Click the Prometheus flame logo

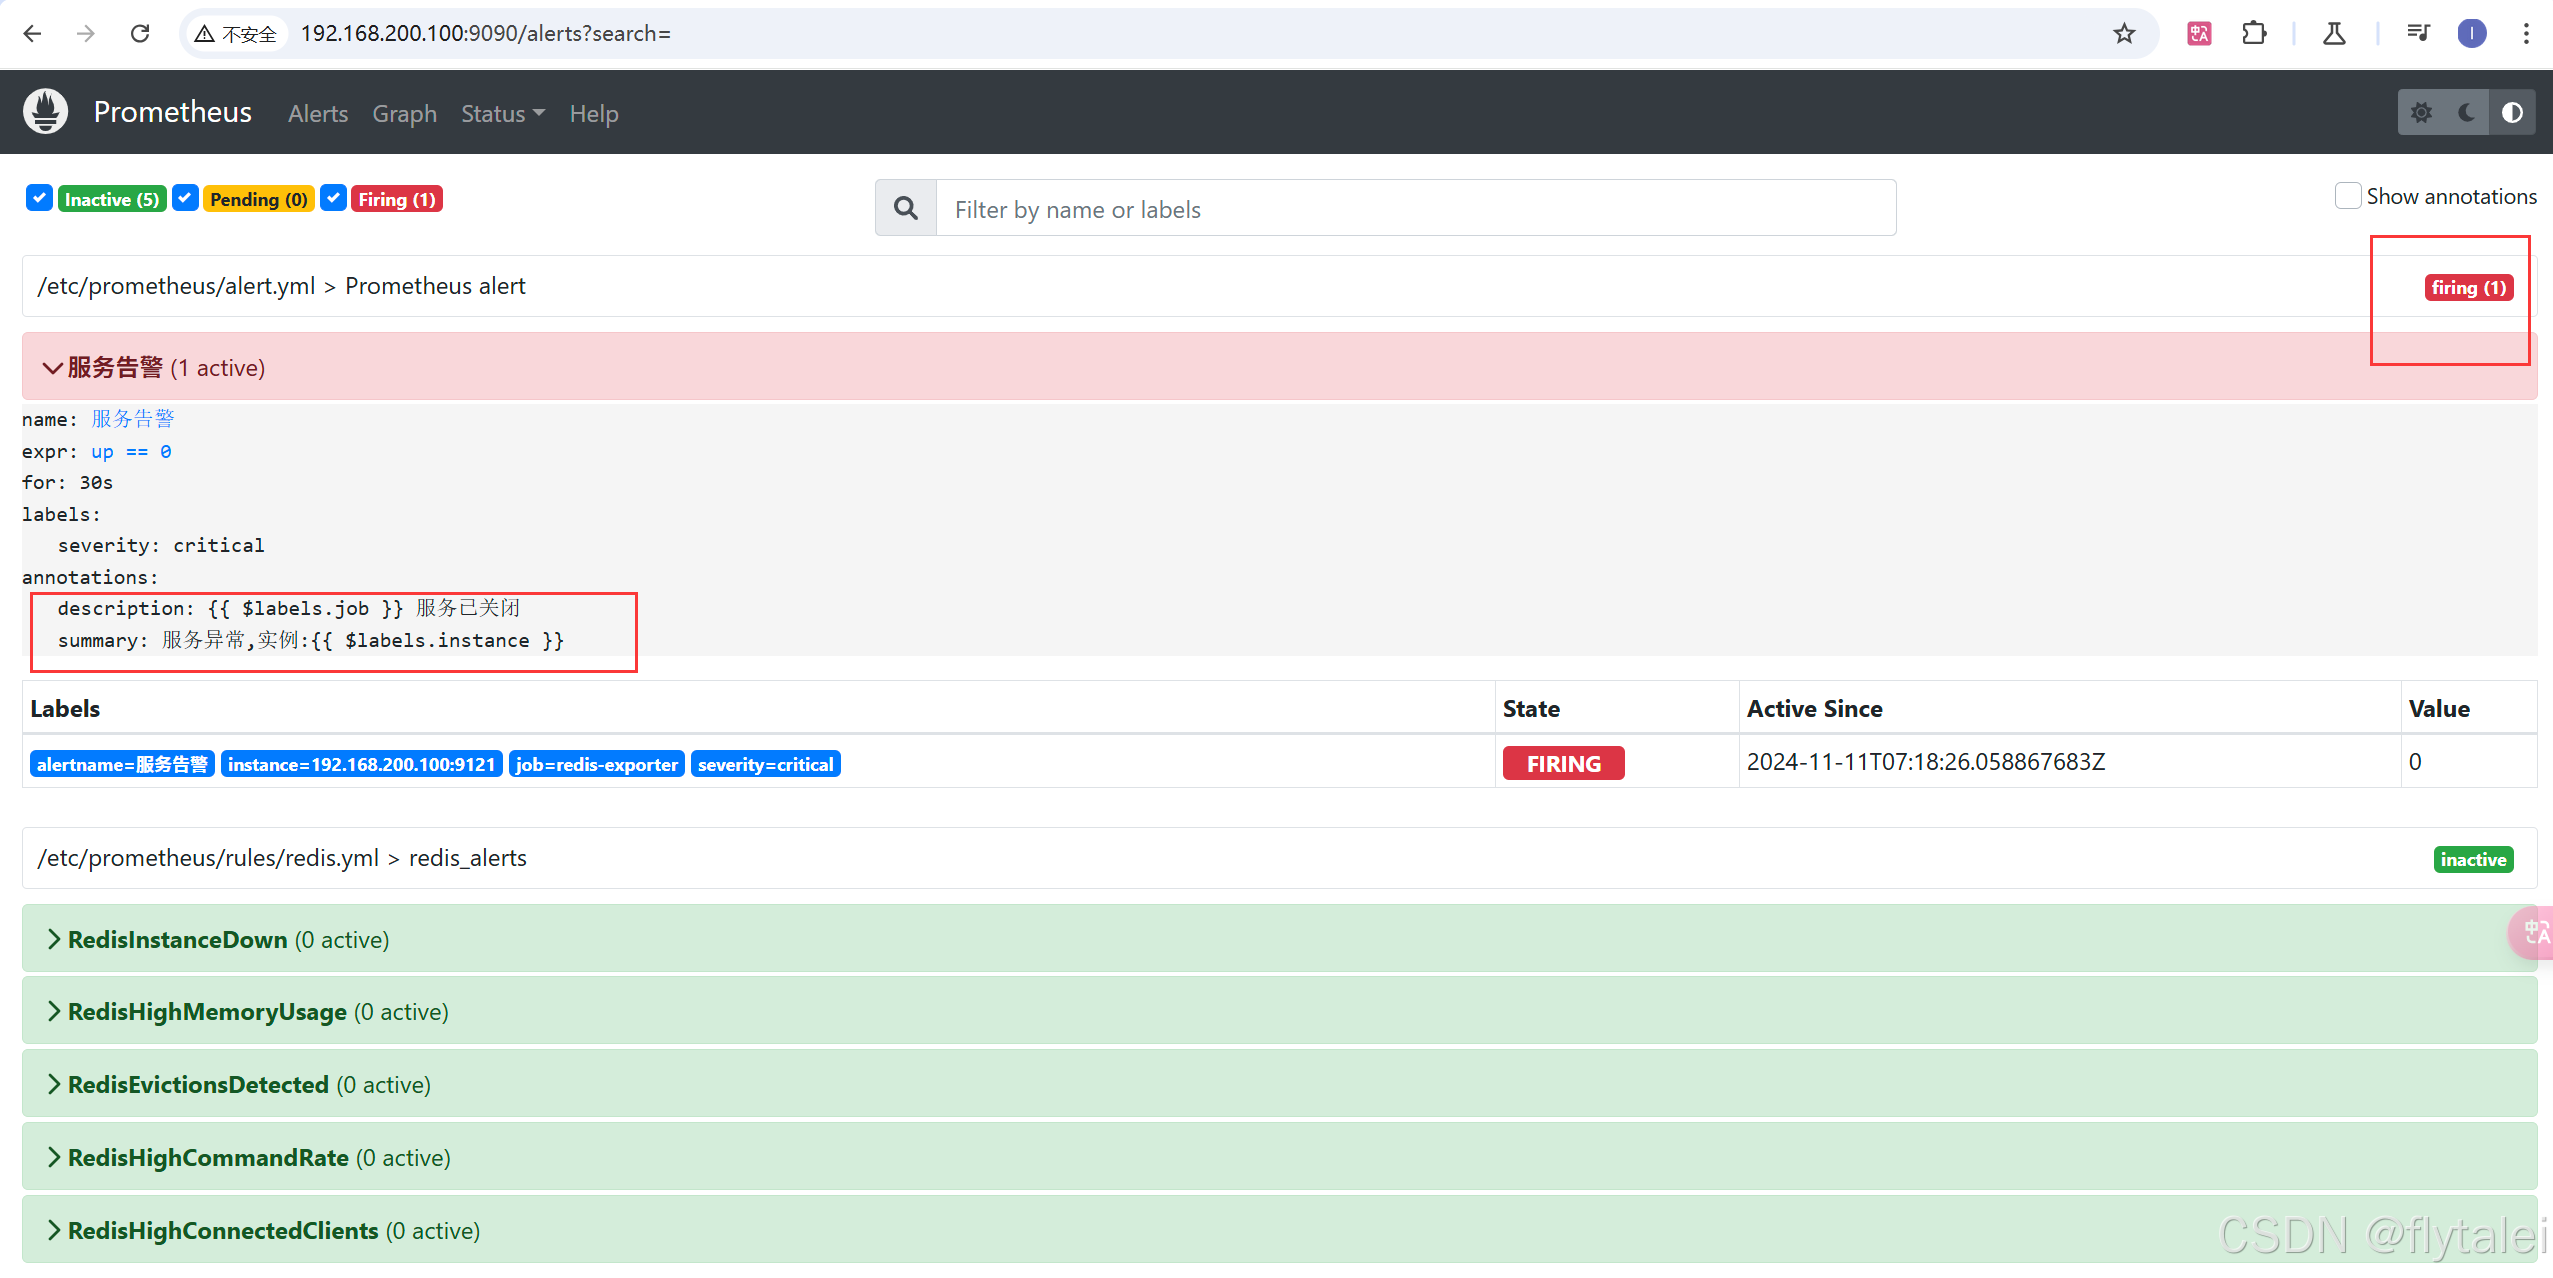pyautogui.click(x=45, y=112)
